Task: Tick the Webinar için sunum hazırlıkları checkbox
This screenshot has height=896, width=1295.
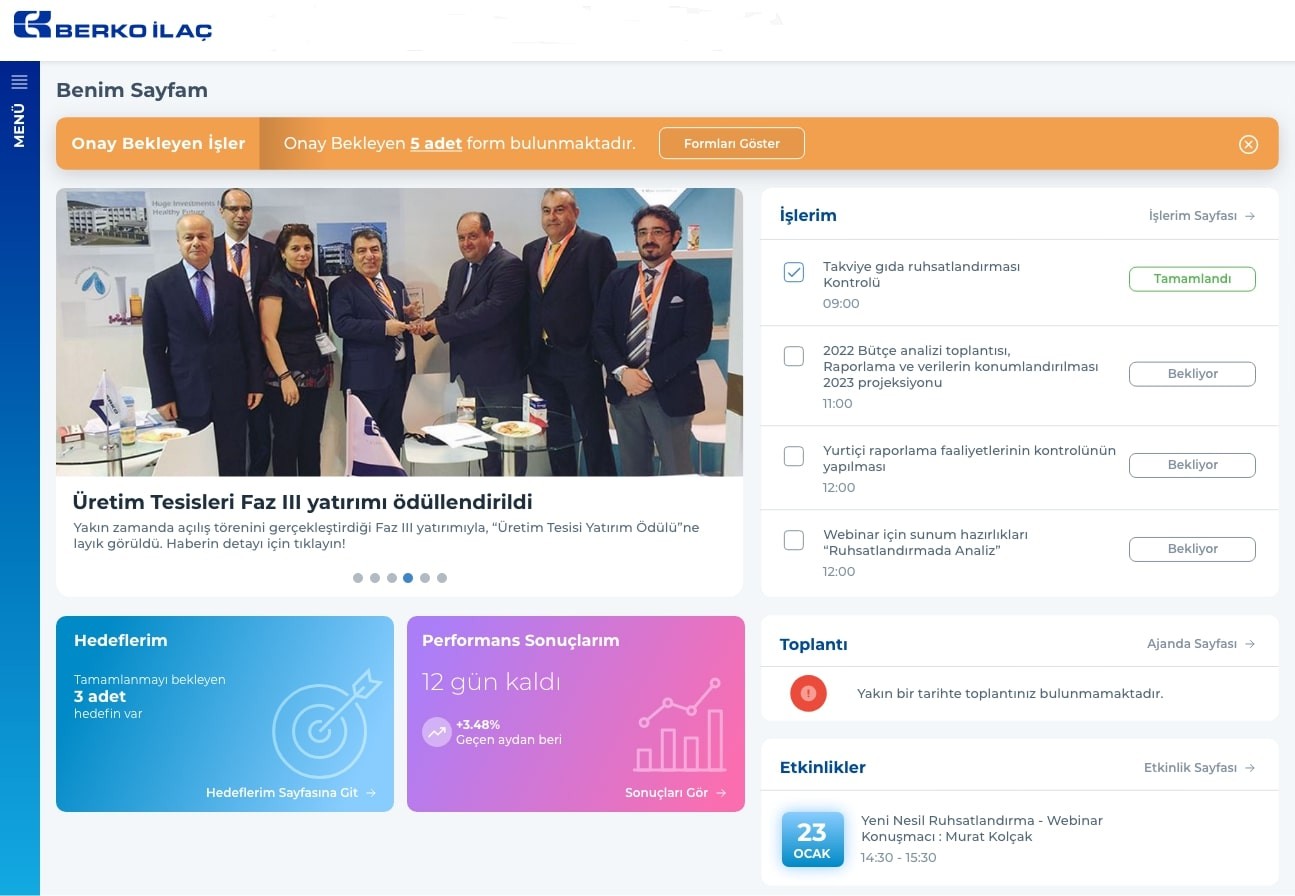Action: click(x=794, y=540)
